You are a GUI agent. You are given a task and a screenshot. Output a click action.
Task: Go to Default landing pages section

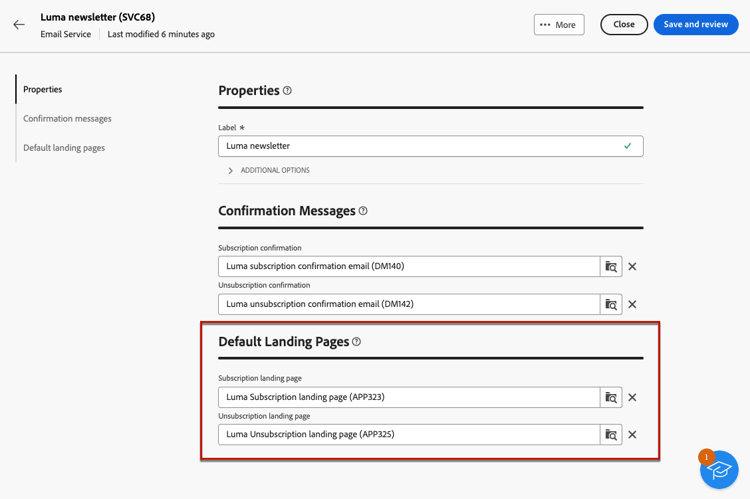(x=64, y=148)
